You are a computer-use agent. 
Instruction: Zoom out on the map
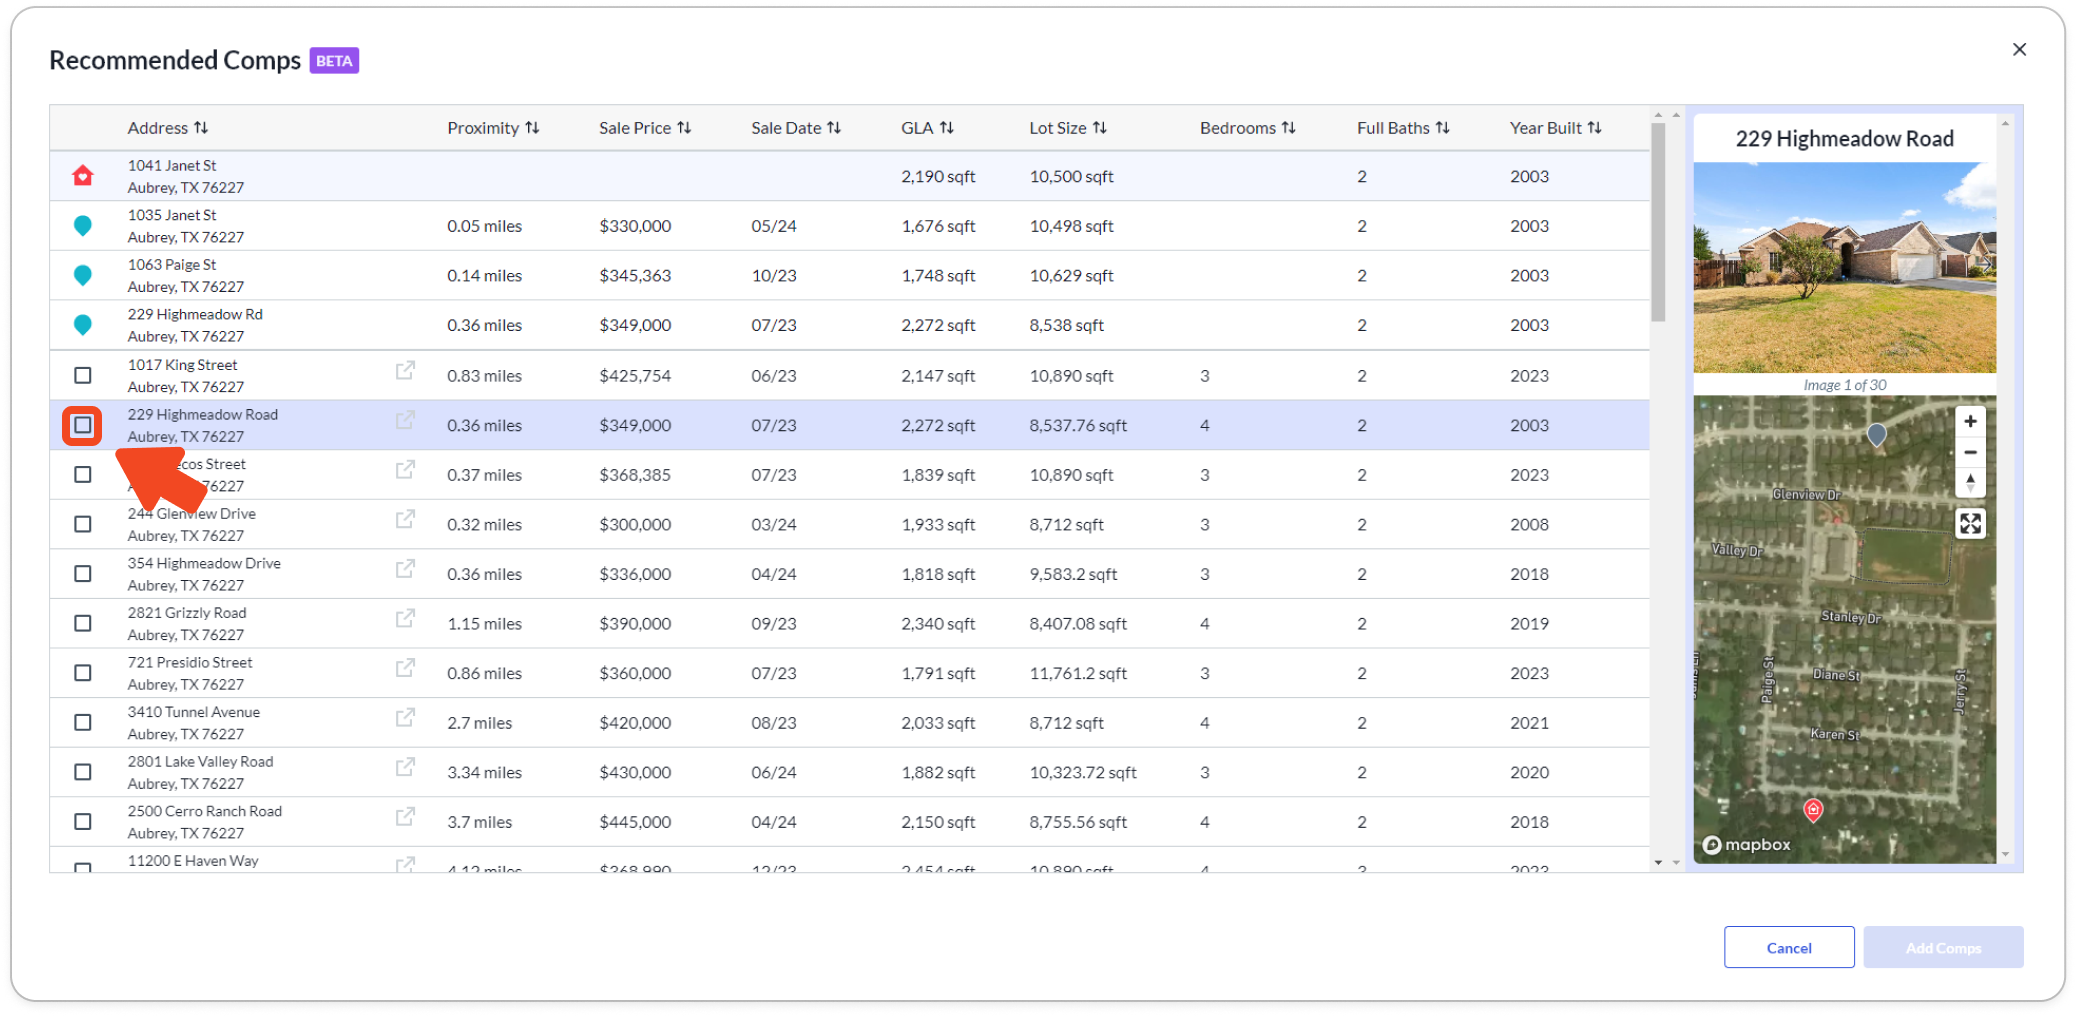1970,453
